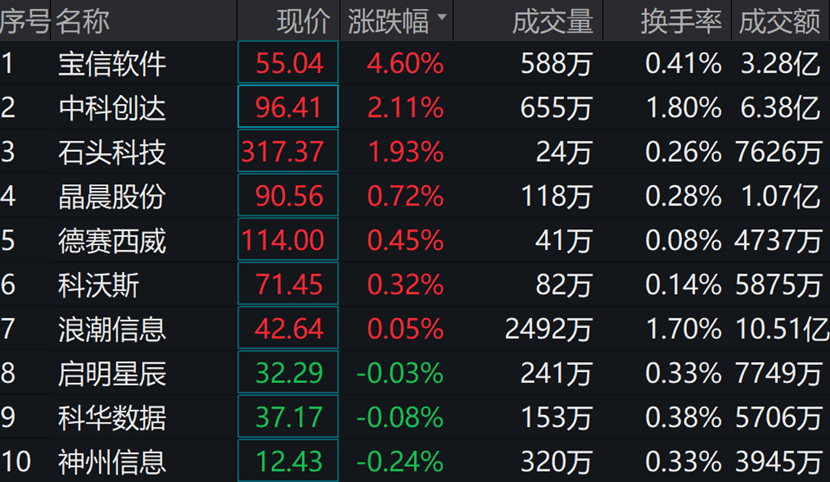Click the turnover rate 0.26%
Viewport: 830px width, 482px height.
pyautogui.click(x=683, y=152)
